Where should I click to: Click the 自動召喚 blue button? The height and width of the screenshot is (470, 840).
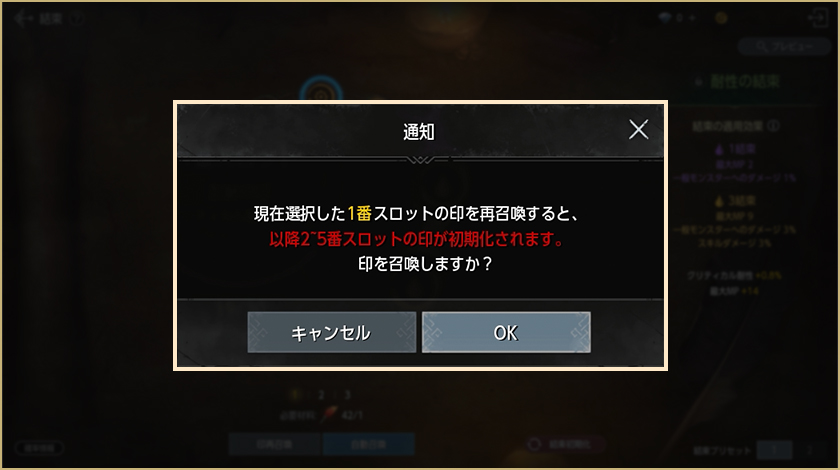tap(369, 444)
